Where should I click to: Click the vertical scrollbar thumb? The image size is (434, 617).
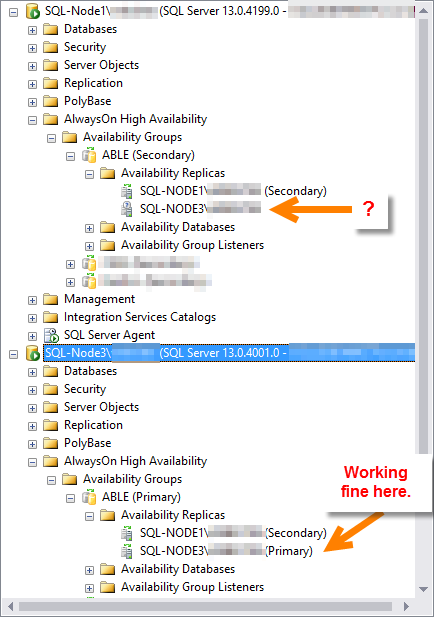click(423, 236)
